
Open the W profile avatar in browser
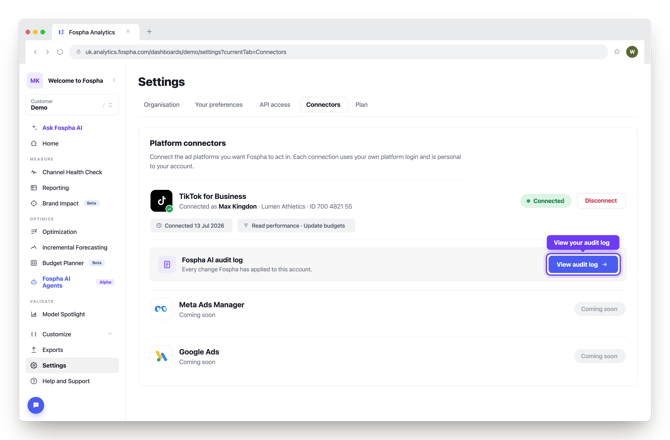[x=632, y=52]
